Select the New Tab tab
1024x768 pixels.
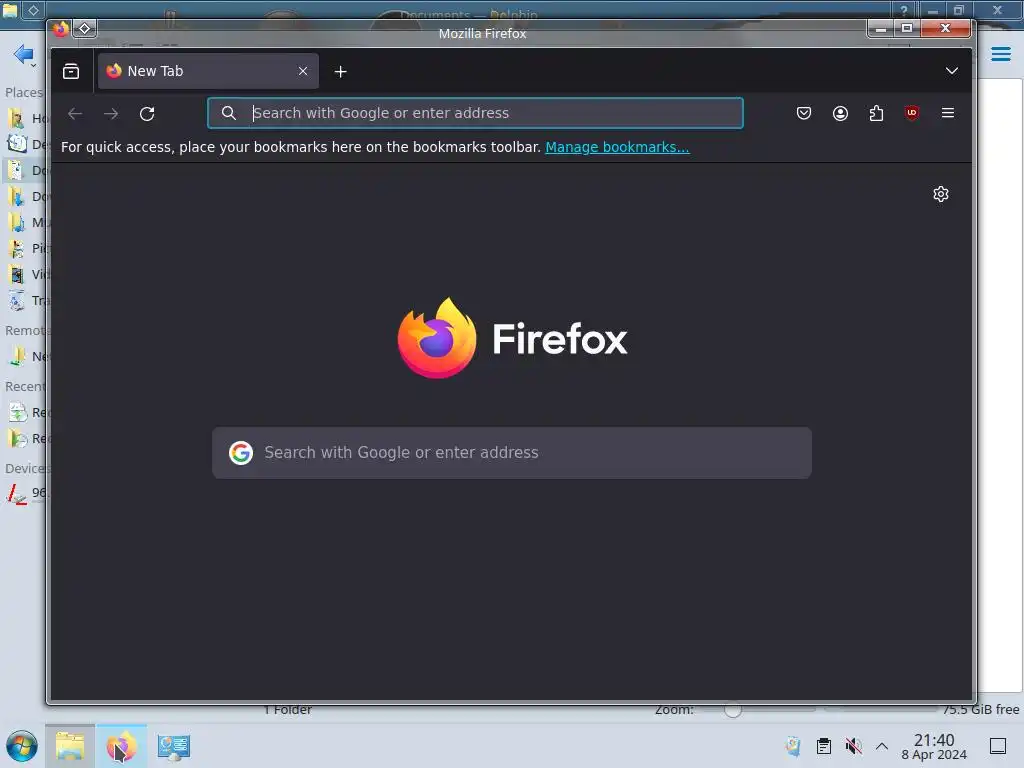[x=208, y=71]
